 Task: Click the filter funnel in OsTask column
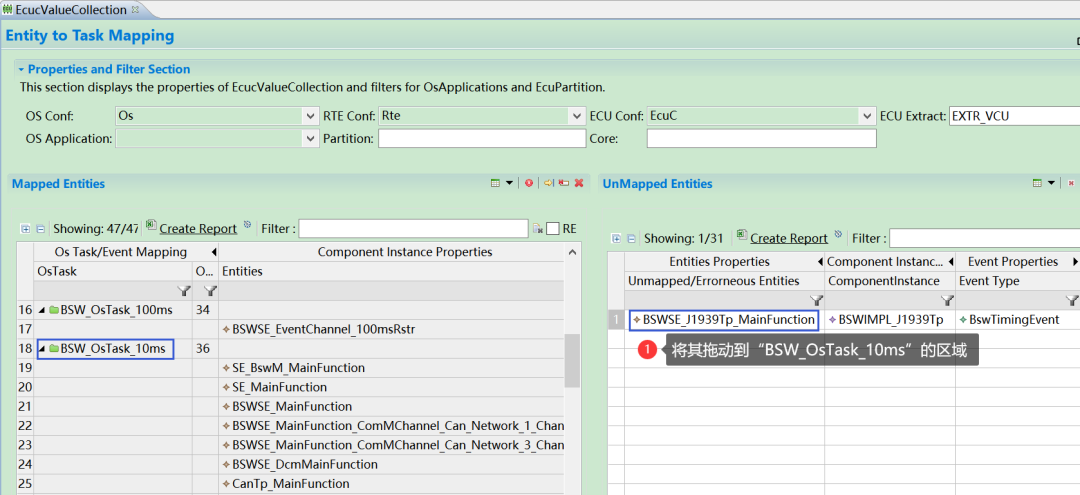pos(184,291)
